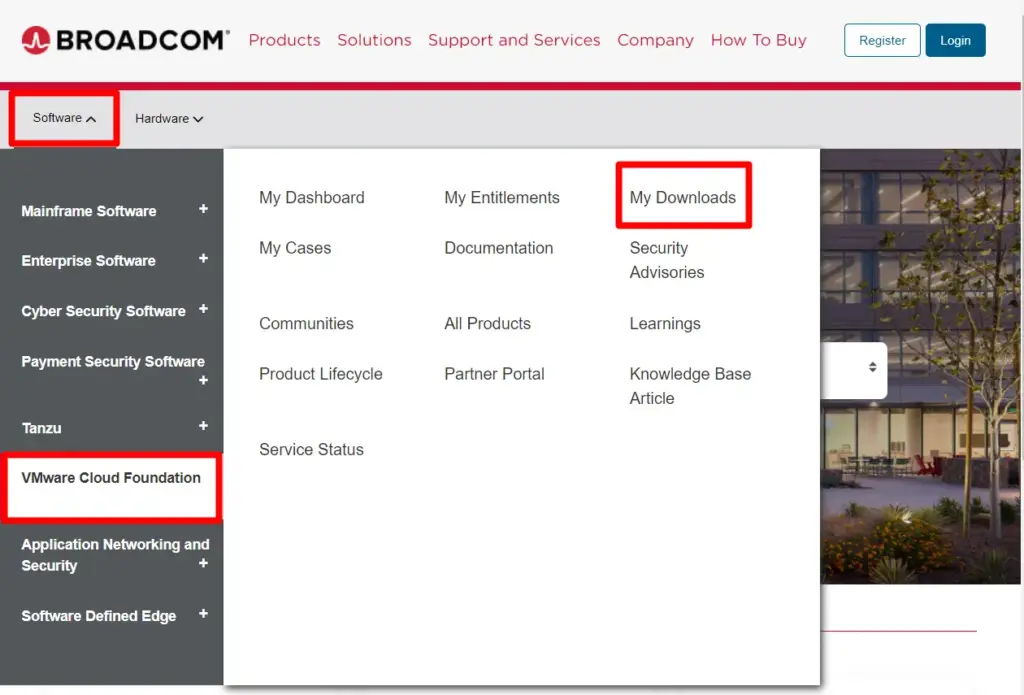Select Payment Security Software category
Viewport: 1024px width, 695px height.
tap(112, 361)
